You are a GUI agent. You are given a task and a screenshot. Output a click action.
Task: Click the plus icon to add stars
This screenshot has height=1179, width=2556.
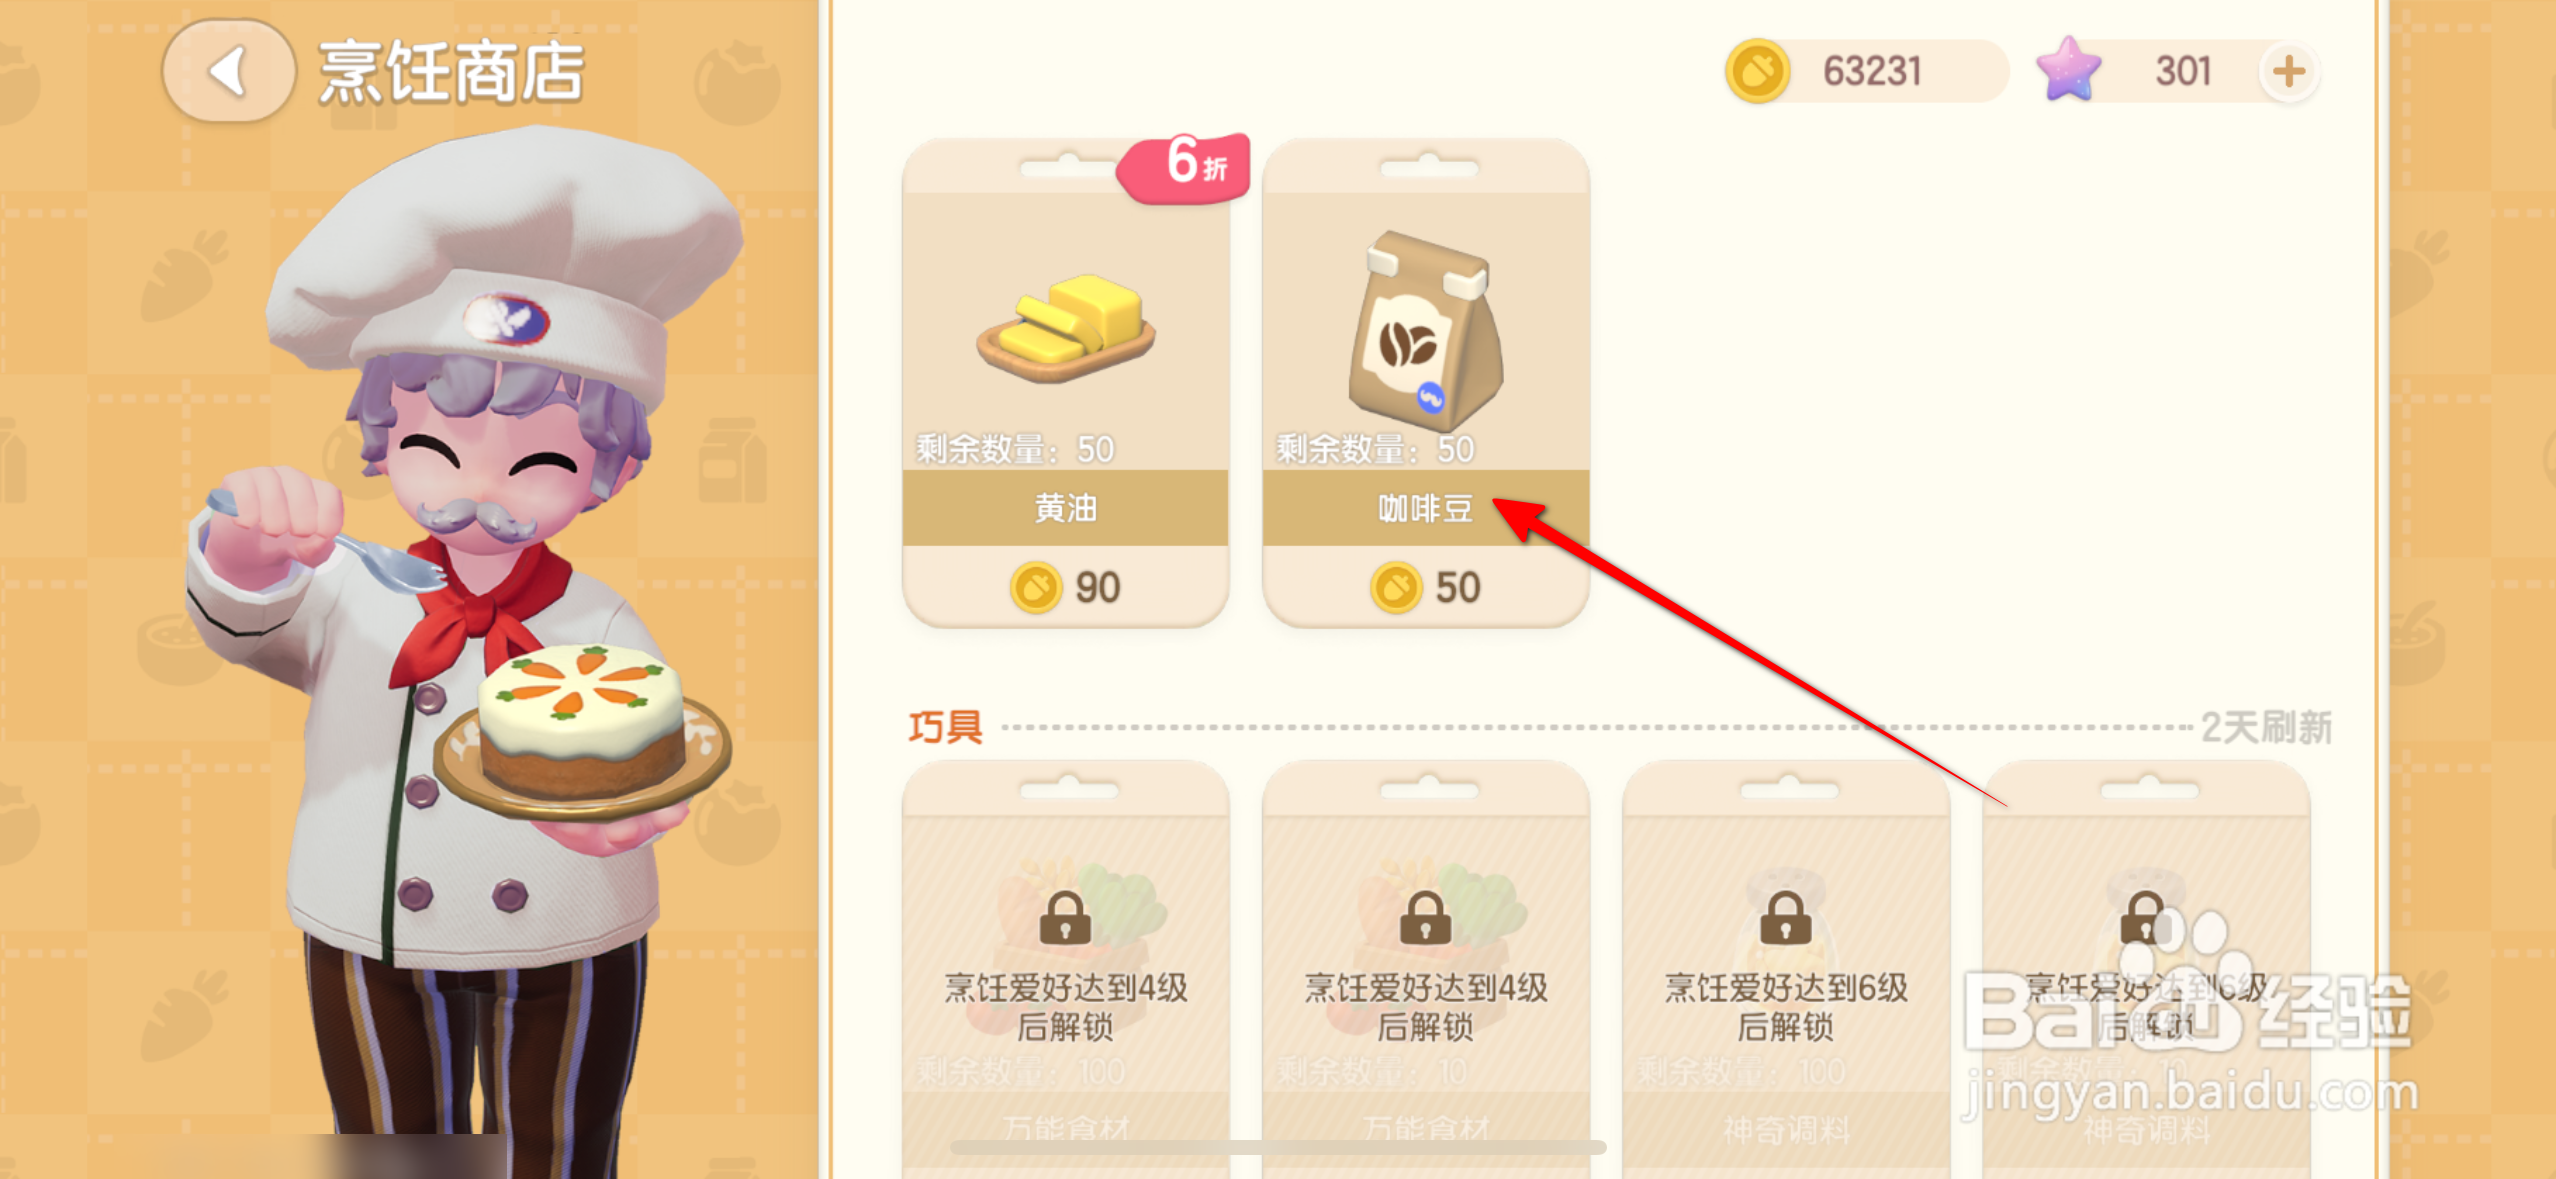pos(2288,72)
